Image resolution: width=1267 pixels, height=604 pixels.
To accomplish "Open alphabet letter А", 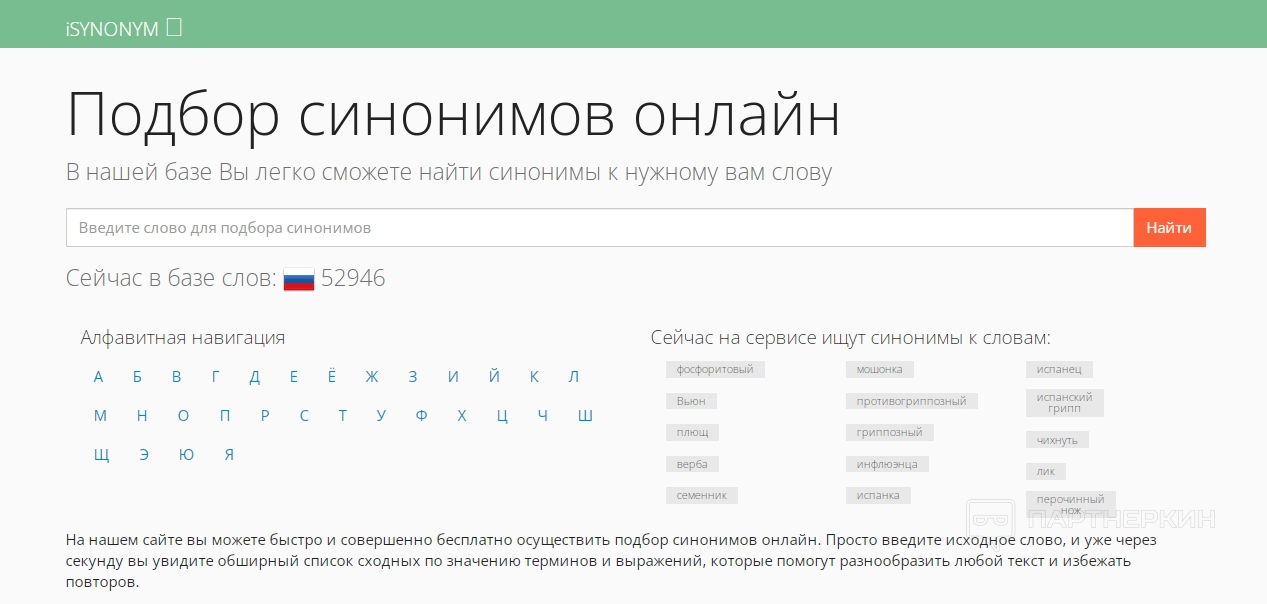I will click(x=98, y=377).
